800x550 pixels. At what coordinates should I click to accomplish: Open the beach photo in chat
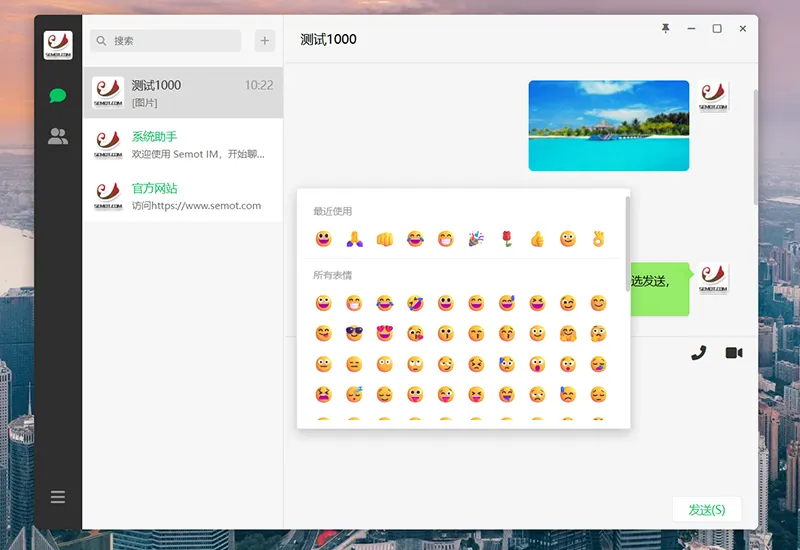[x=608, y=126]
